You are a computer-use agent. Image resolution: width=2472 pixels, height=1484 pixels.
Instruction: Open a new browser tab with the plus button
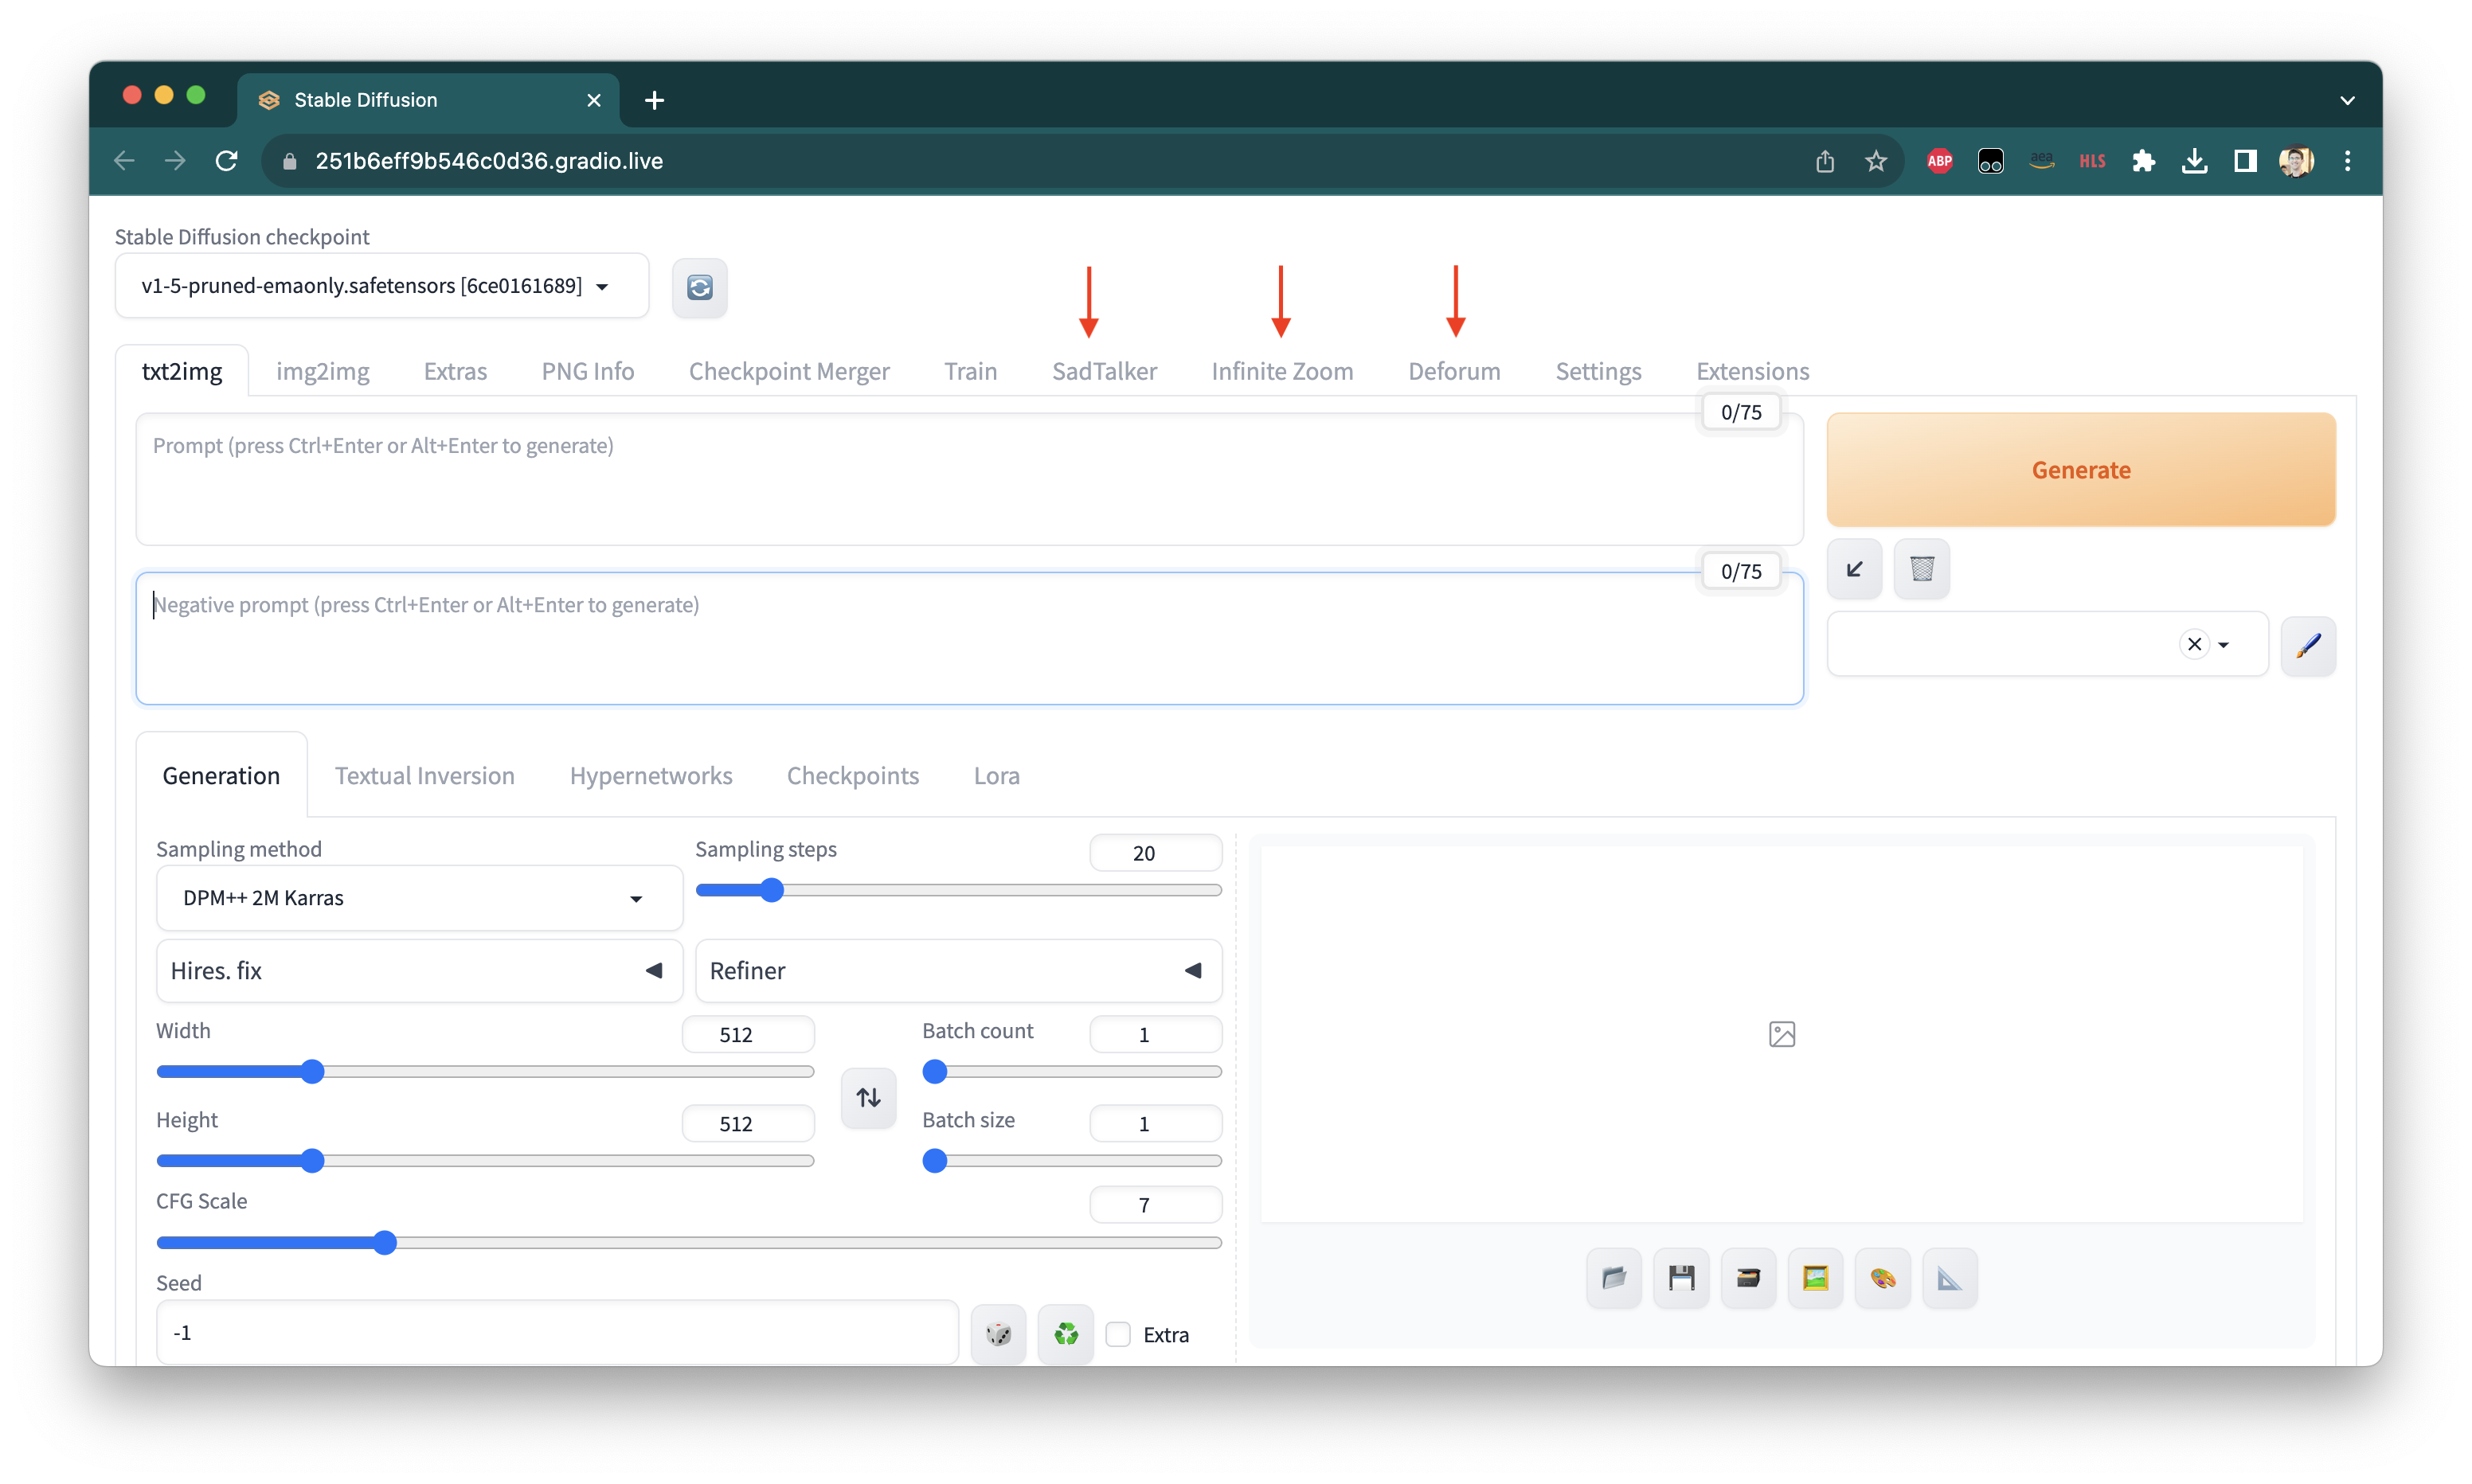click(654, 100)
